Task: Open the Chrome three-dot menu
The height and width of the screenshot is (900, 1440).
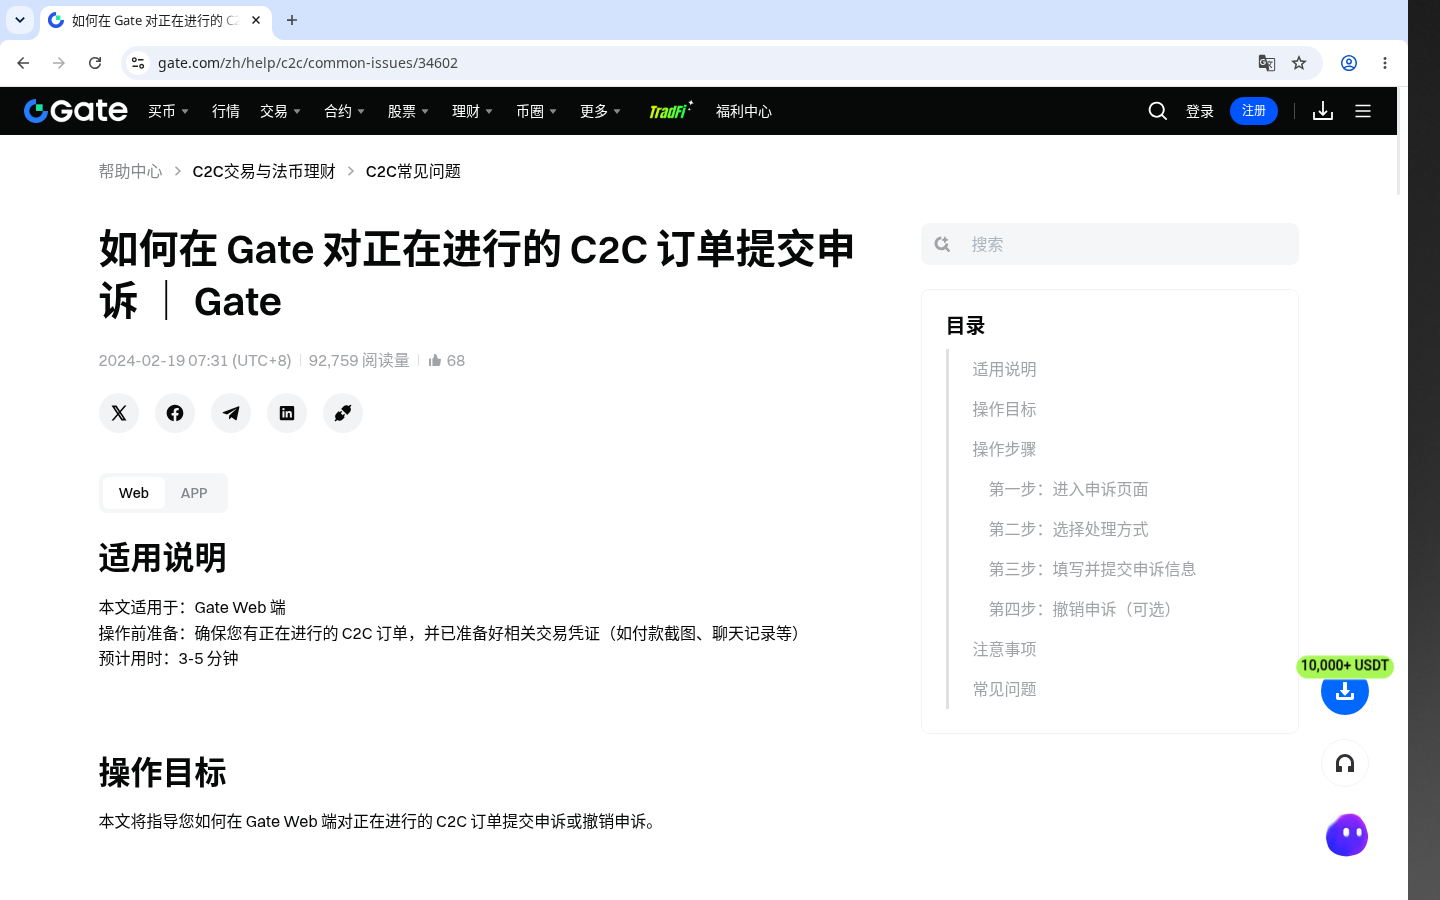Action: point(1385,63)
